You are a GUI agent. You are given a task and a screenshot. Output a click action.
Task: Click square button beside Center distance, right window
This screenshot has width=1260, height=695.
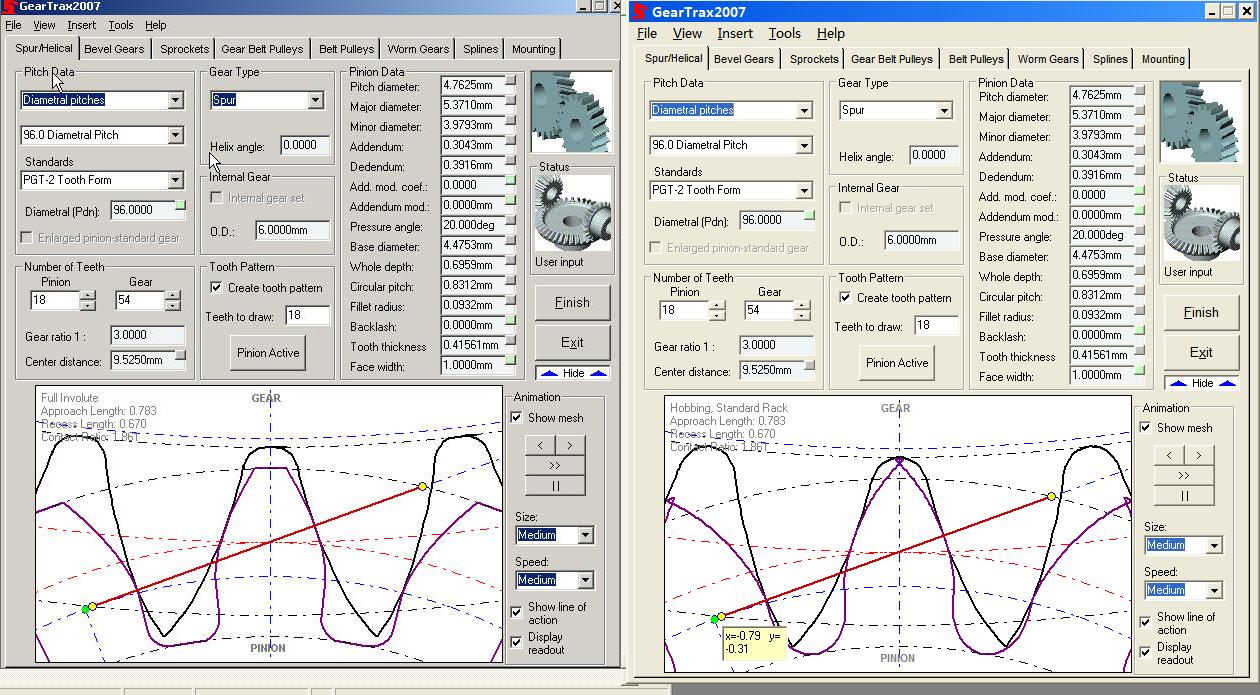click(x=810, y=366)
